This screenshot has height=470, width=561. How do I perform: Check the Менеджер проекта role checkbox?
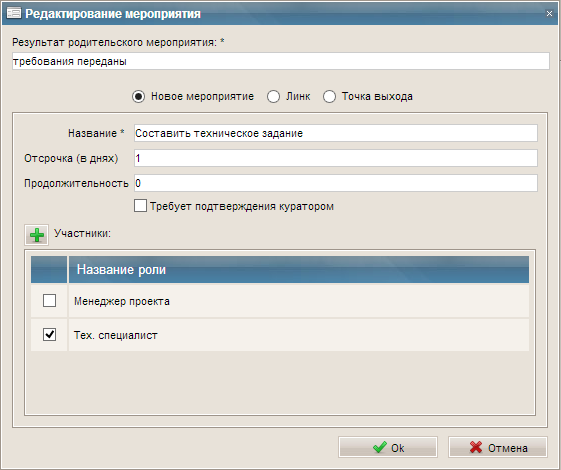[x=49, y=300]
